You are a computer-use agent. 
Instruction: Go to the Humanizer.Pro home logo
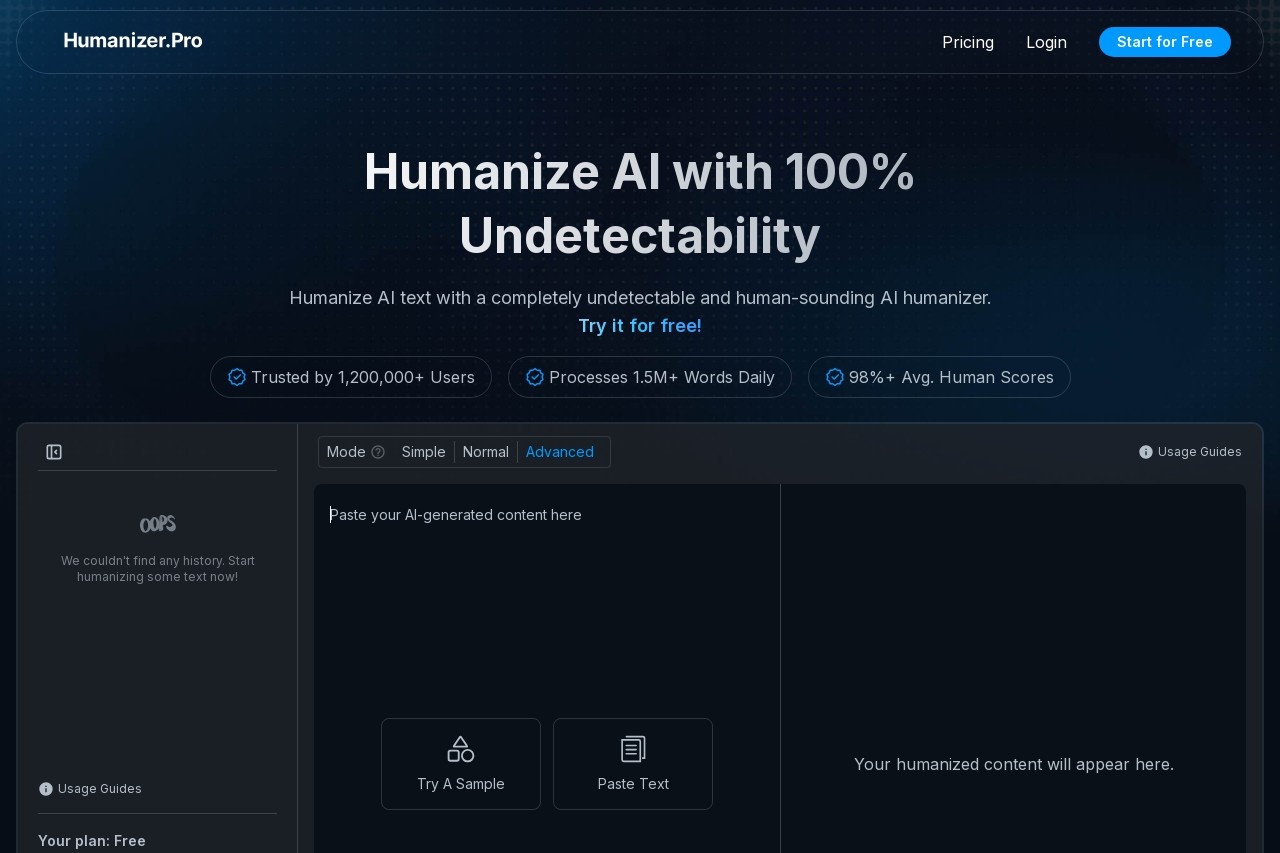click(x=133, y=41)
